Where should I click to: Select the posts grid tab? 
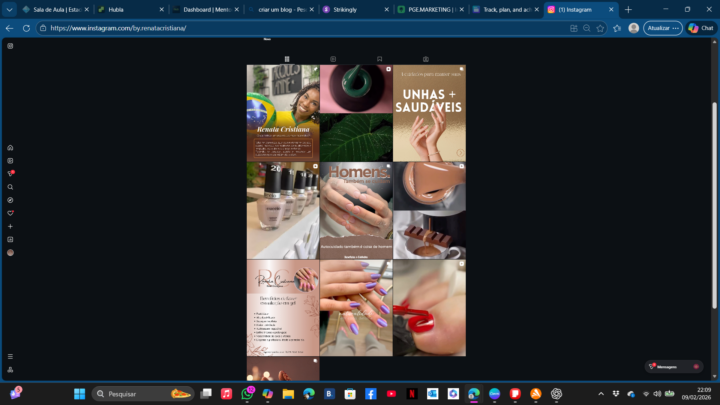(287, 59)
